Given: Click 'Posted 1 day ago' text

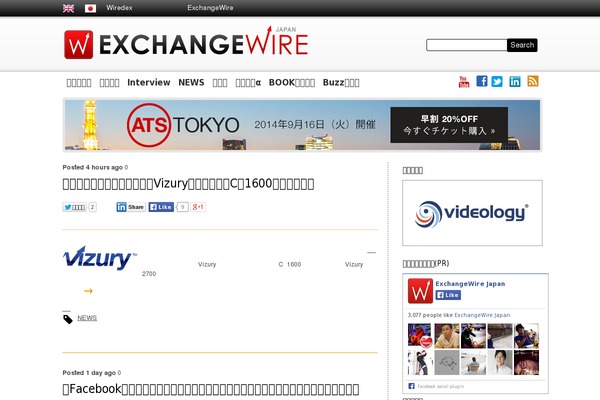Looking at the screenshot, I should pyautogui.click(x=89, y=373).
